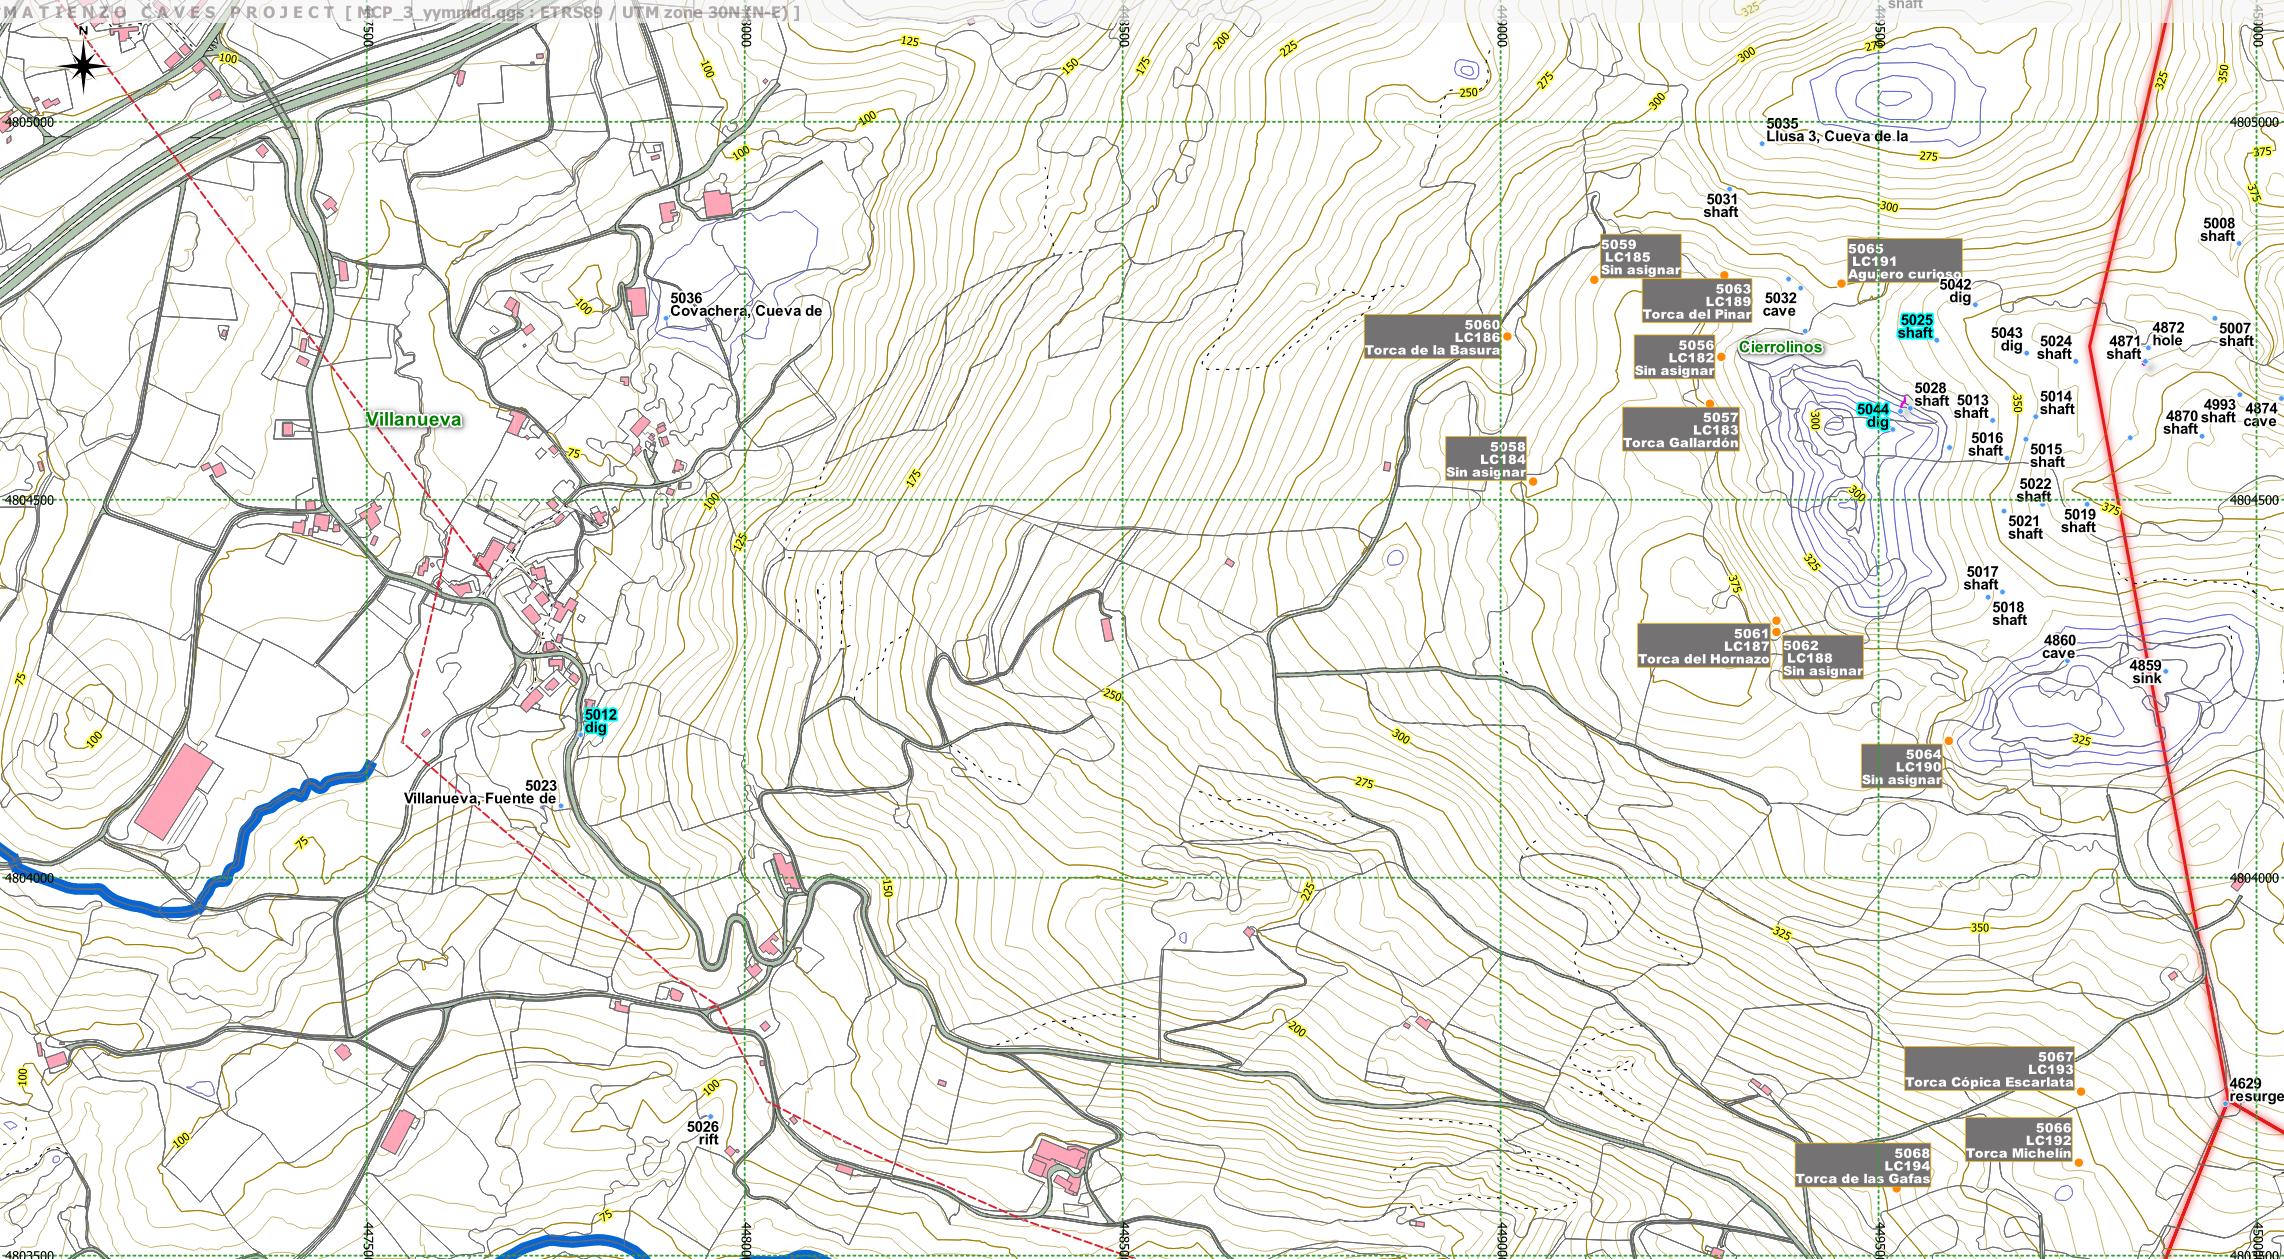Select the 5028 shaft label

click(x=1931, y=394)
